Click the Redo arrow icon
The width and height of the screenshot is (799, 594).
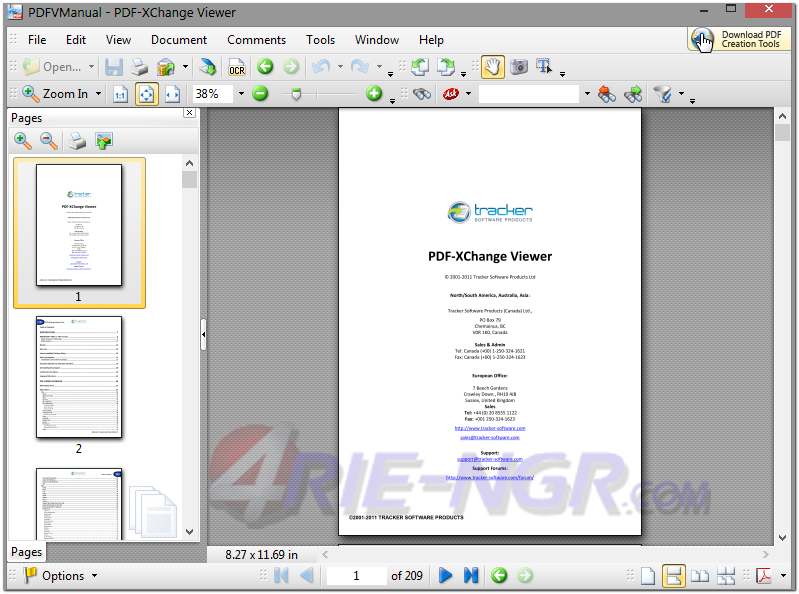(x=360, y=66)
